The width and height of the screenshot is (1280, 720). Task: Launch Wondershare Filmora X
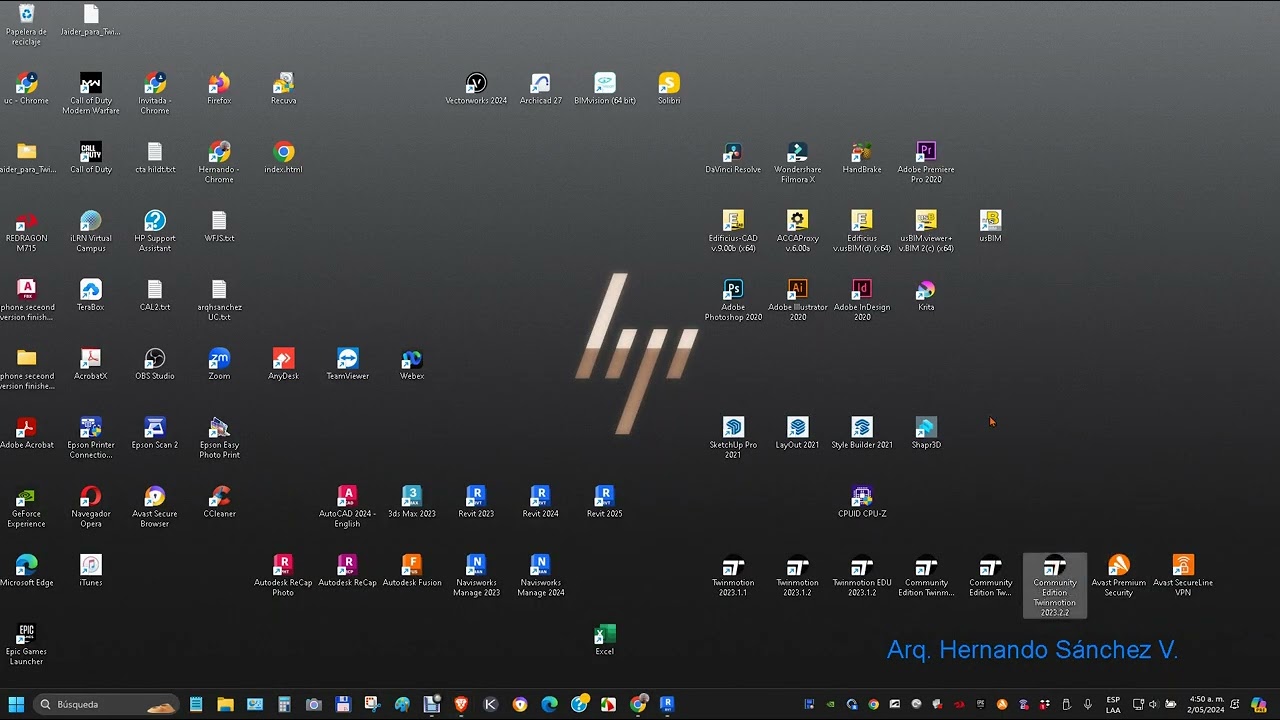797,162
